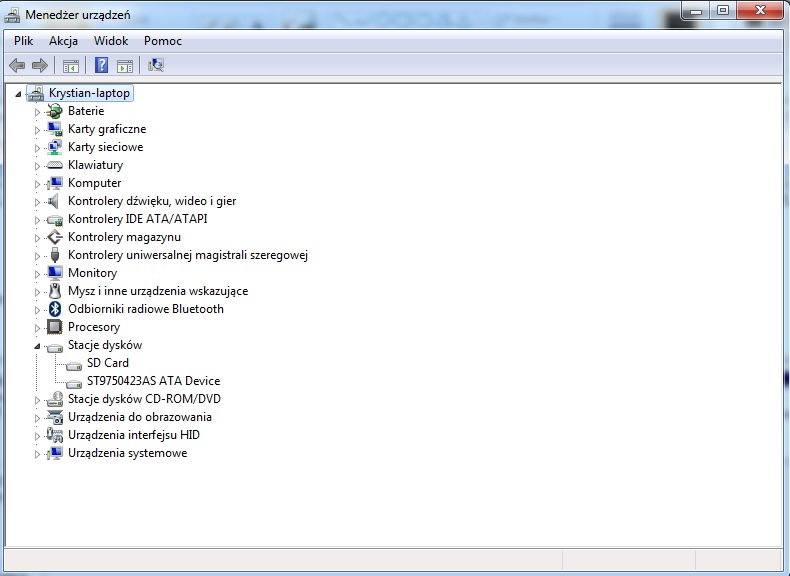Open the Akcja menu
The width and height of the screenshot is (790, 576).
[63, 41]
